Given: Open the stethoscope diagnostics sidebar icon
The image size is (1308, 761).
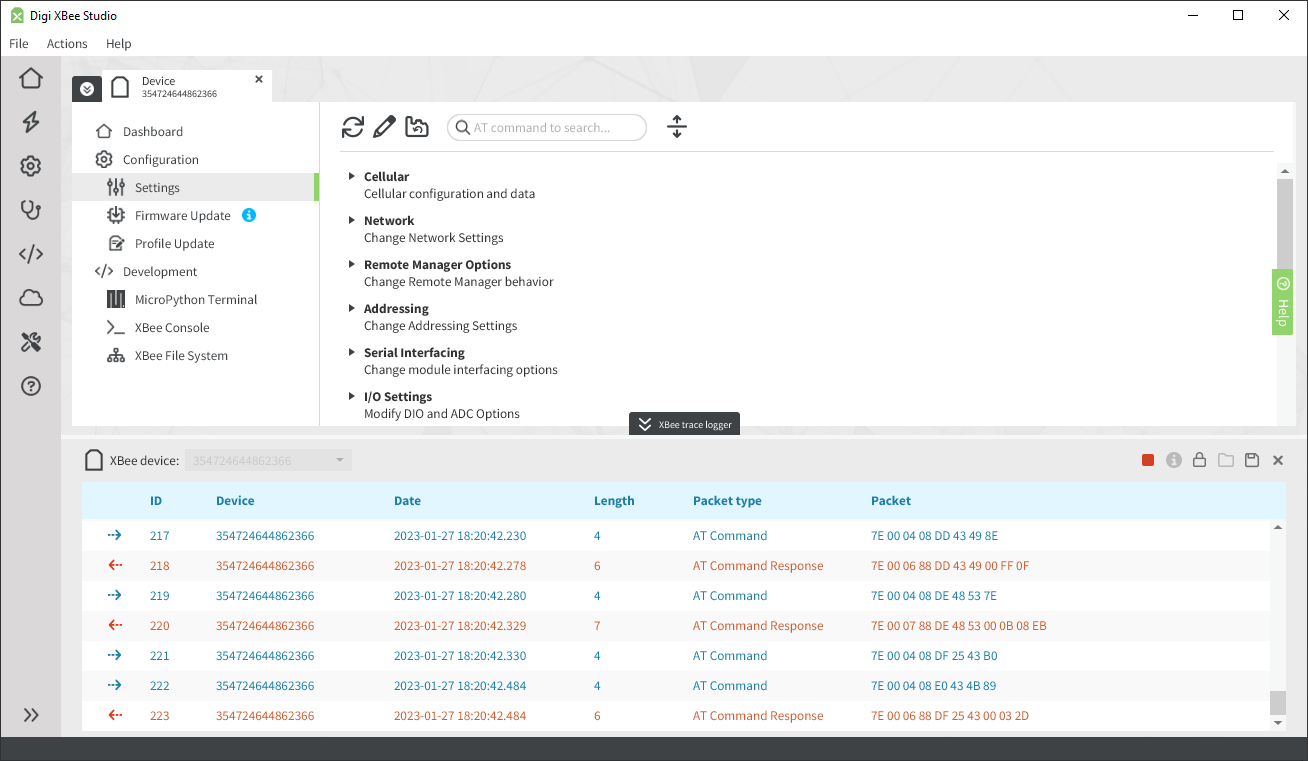Looking at the screenshot, I should [31, 210].
